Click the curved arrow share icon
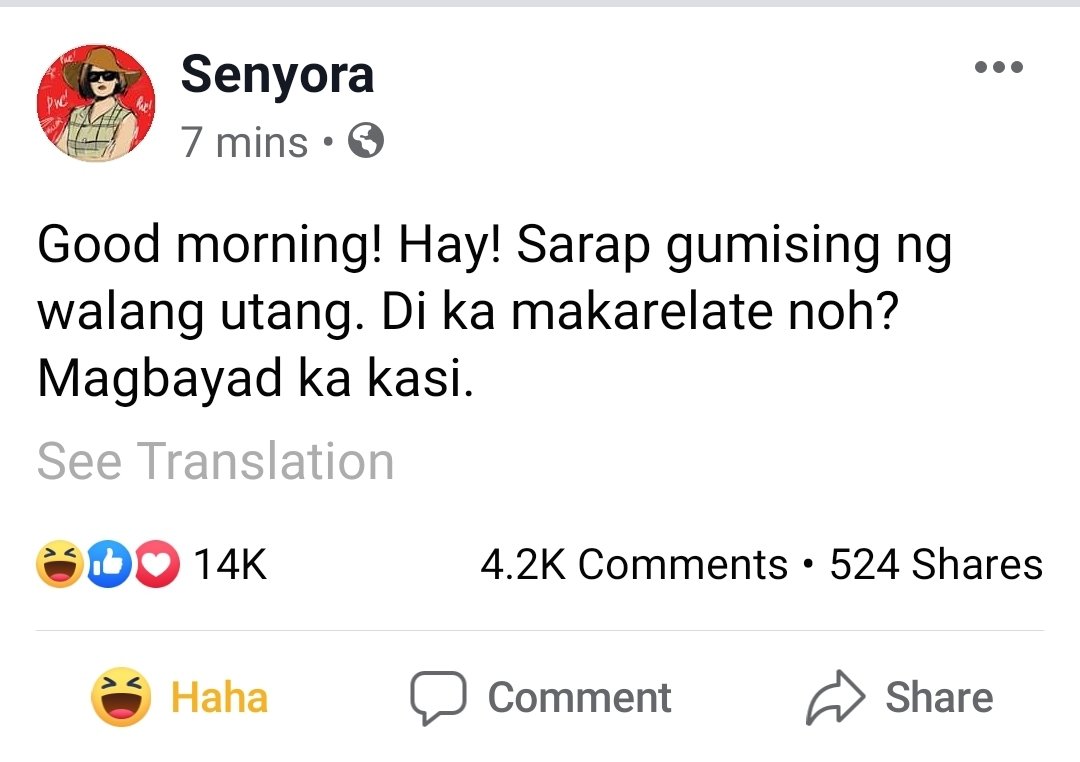This screenshot has height=762, width=1080. [835, 697]
